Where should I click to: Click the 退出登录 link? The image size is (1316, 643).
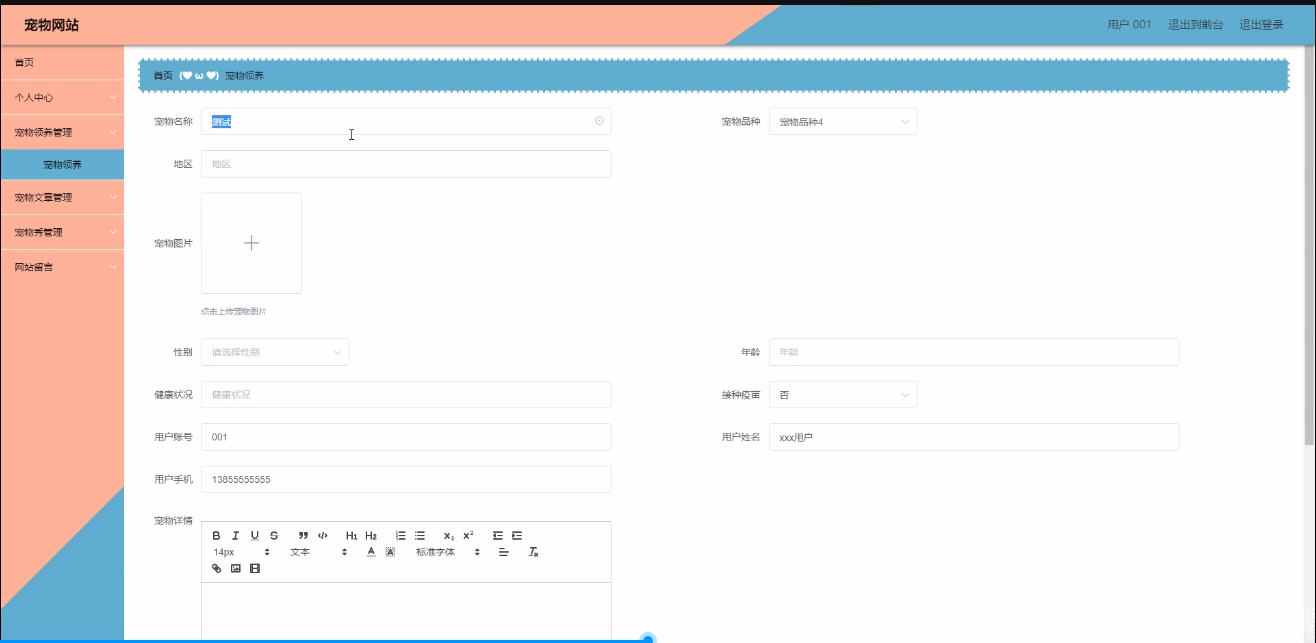point(1262,24)
